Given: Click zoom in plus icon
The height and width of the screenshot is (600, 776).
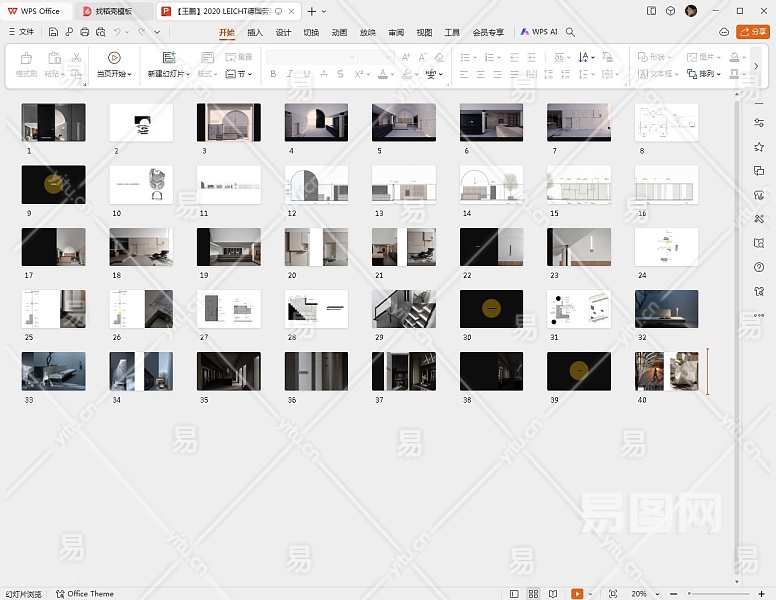Looking at the screenshot, I should (764, 594).
